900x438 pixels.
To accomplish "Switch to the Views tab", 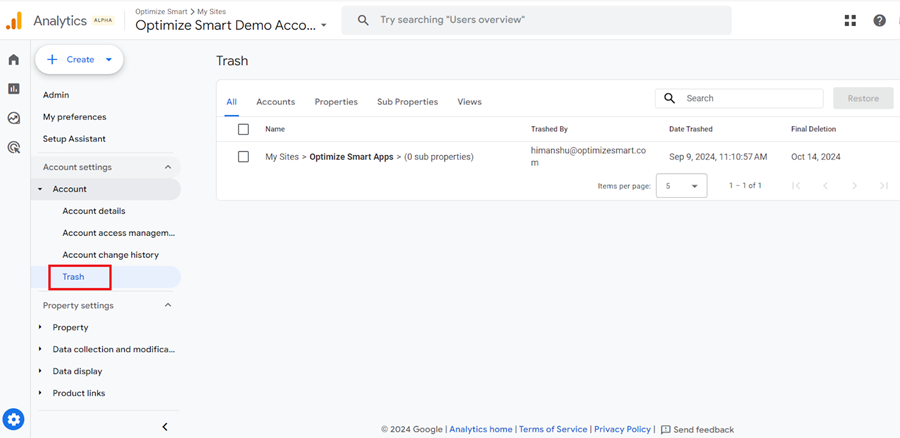I will click(470, 102).
